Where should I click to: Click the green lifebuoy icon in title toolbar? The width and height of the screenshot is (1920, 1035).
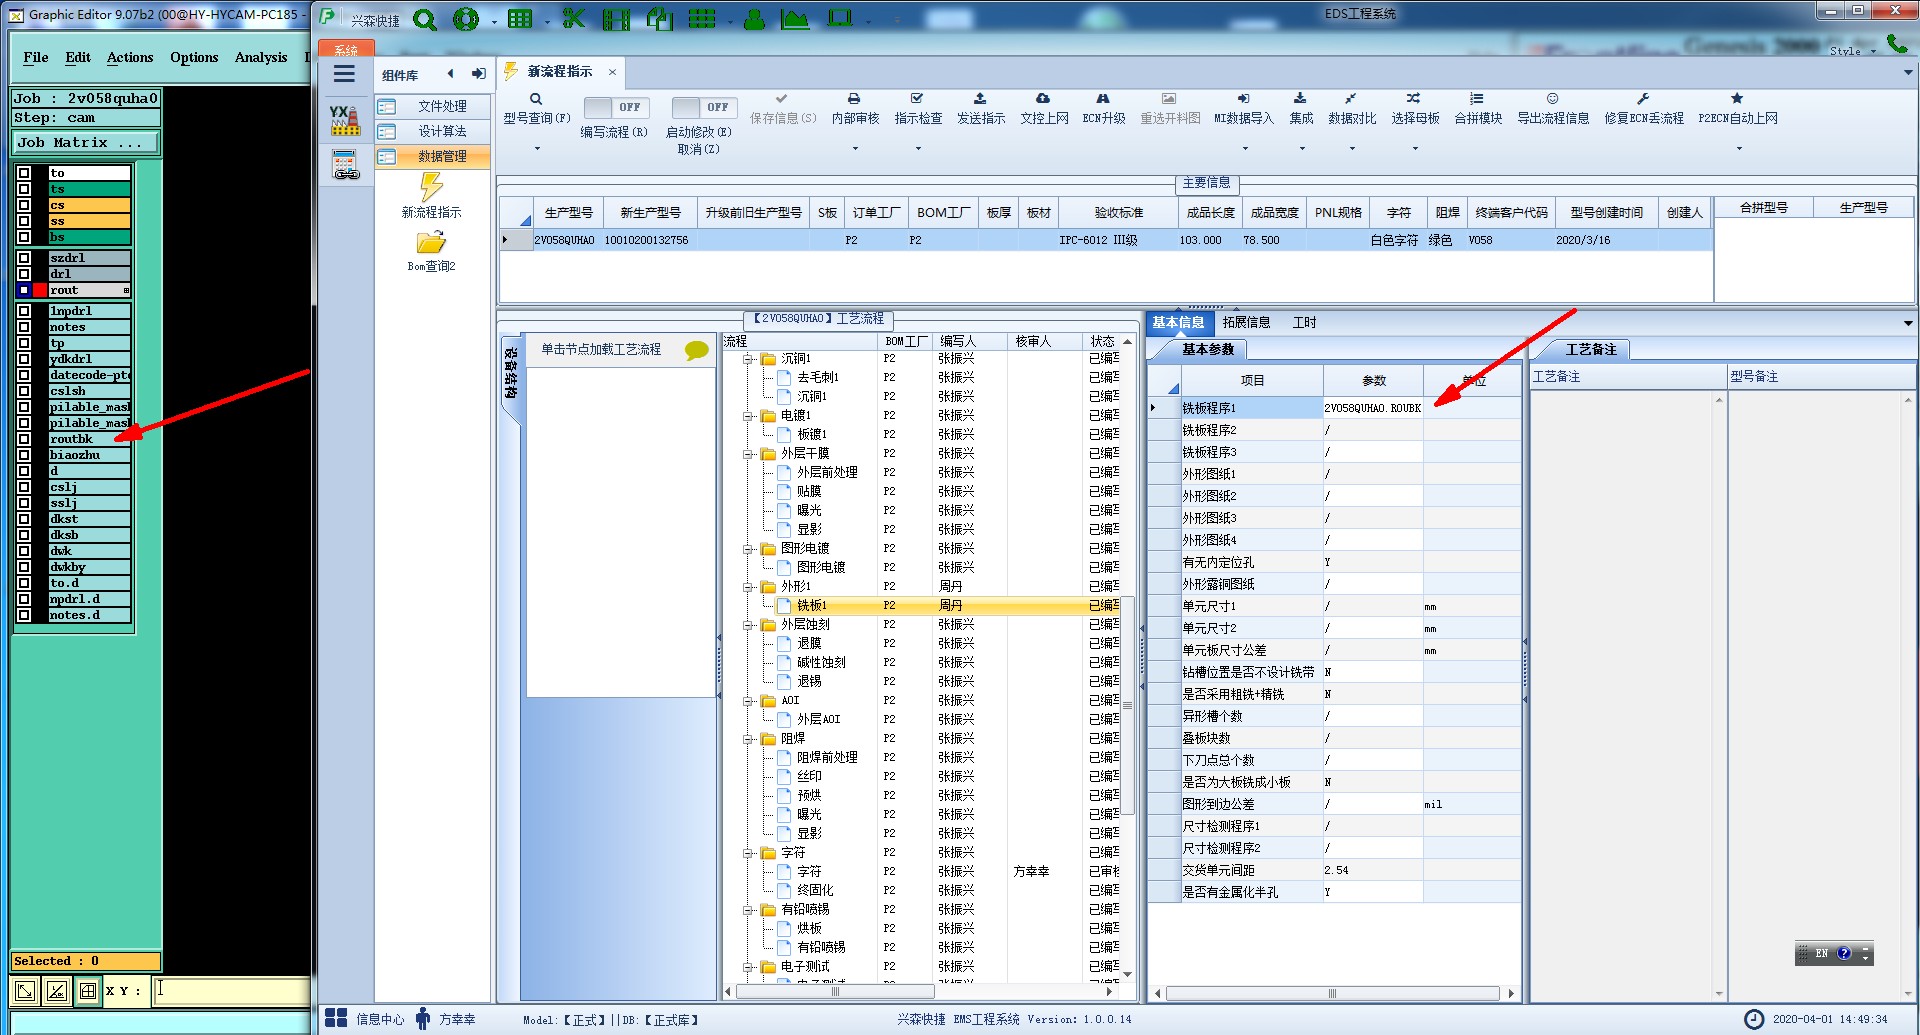466,19
